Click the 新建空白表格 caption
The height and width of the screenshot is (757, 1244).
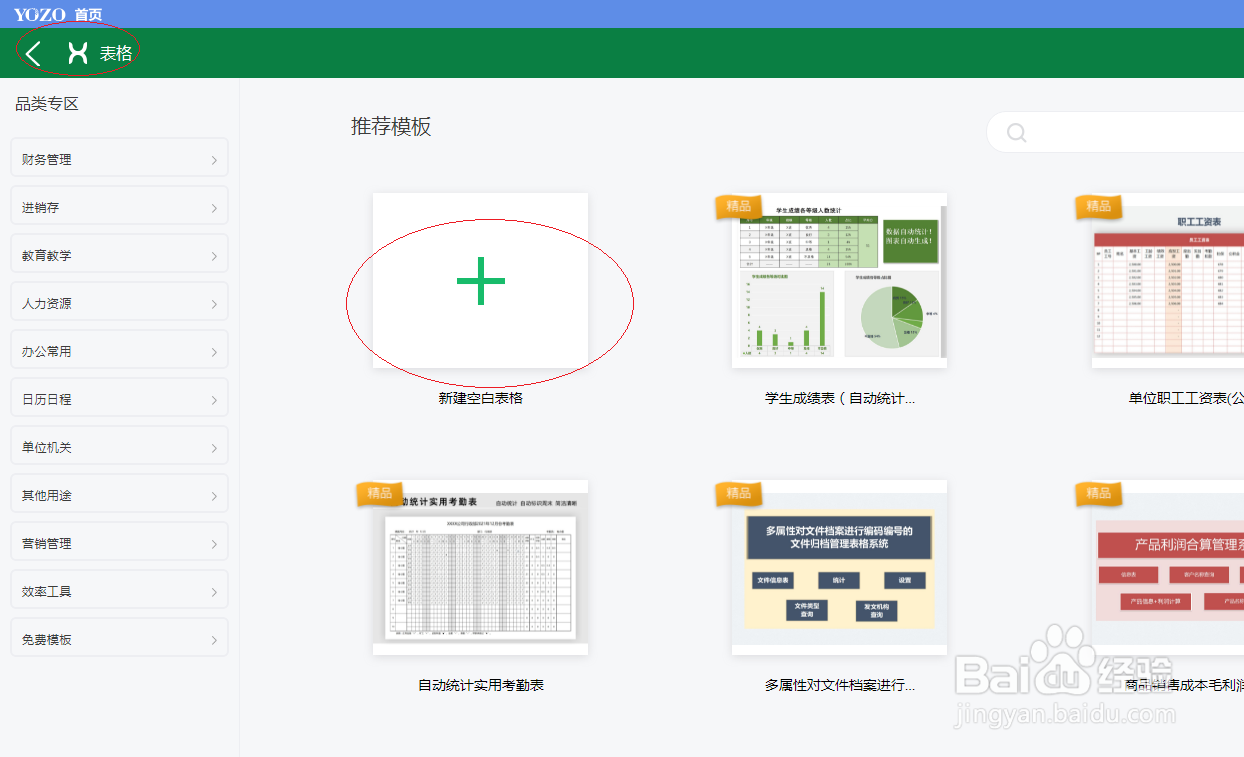(x=481, y=398)
